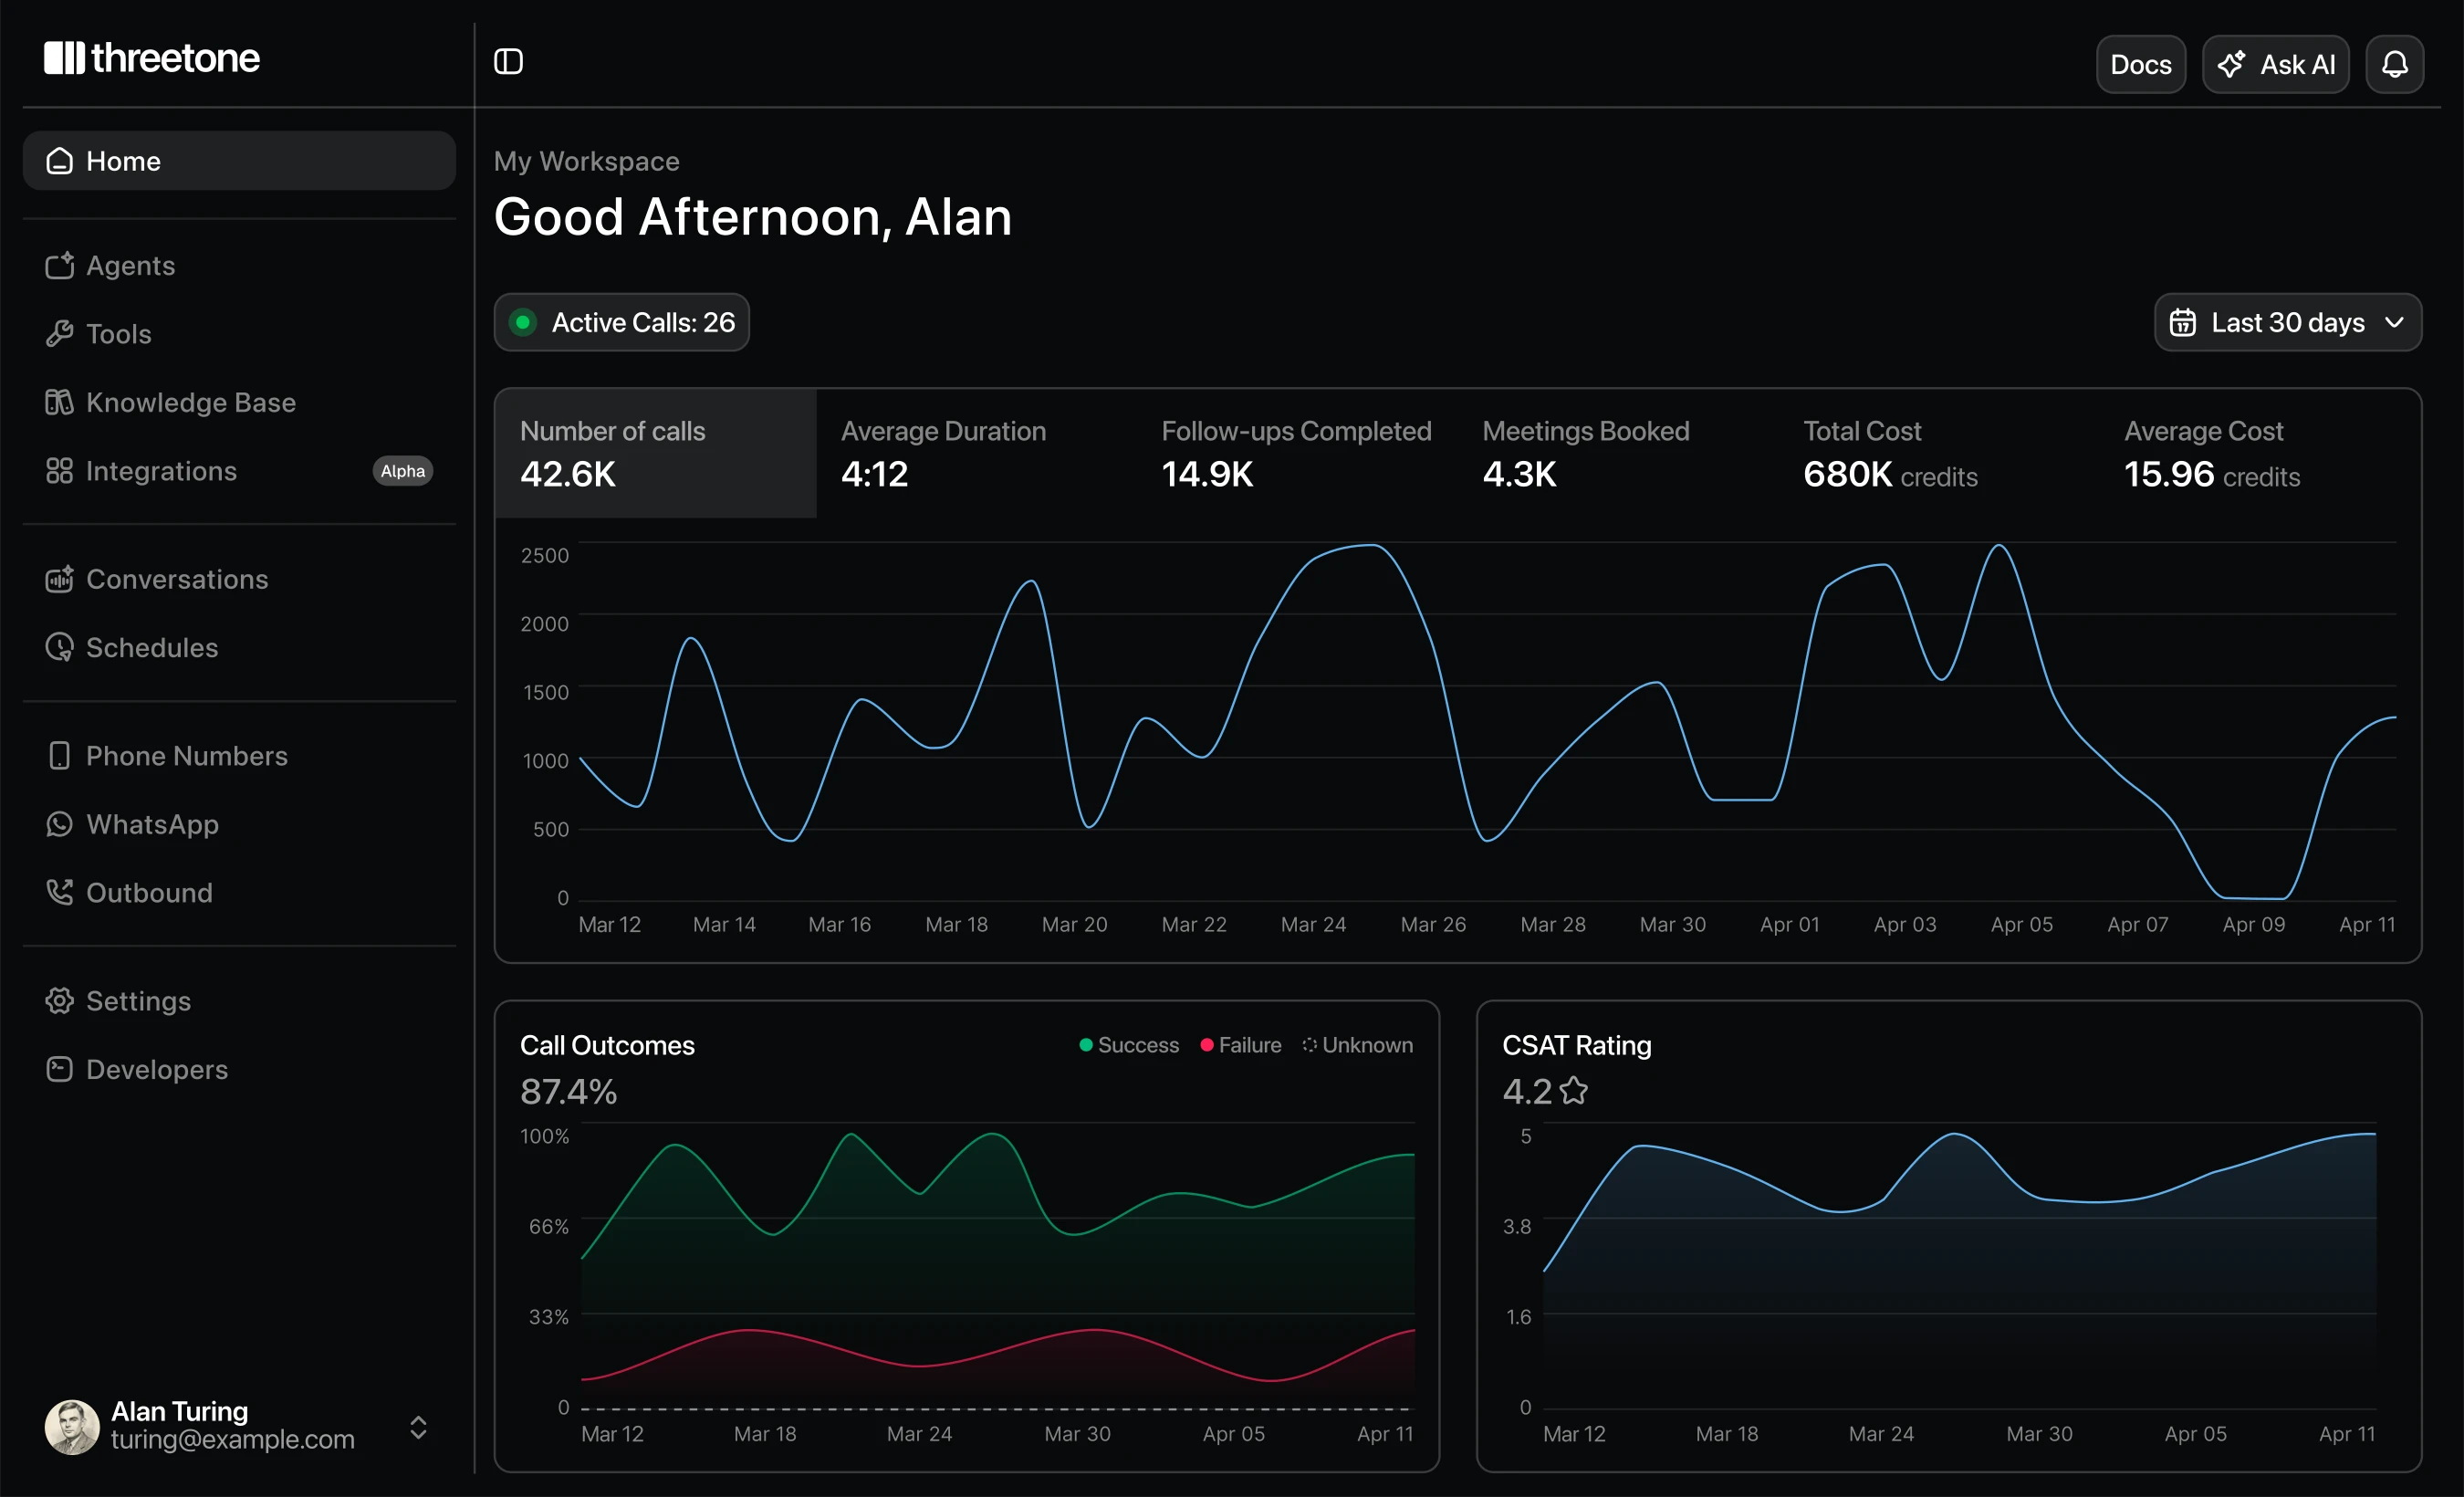Click the Outbound phone icon
Viewport: 2464px width, 1497px height.
coord(60,892)
